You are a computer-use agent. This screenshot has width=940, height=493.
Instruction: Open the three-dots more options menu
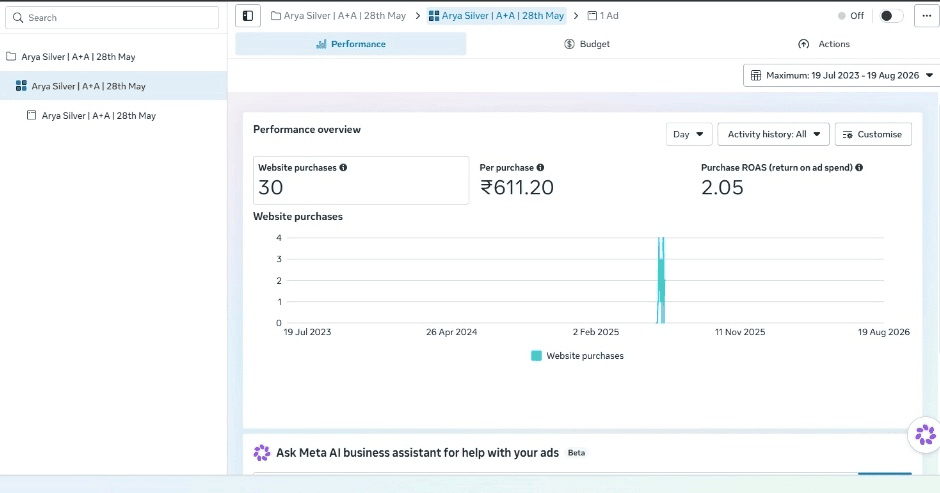[927, 16]
